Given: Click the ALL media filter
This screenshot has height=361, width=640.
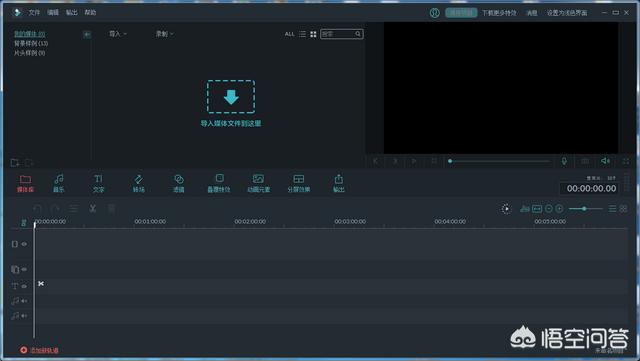Looking at the screenshot, I should 289,34.
